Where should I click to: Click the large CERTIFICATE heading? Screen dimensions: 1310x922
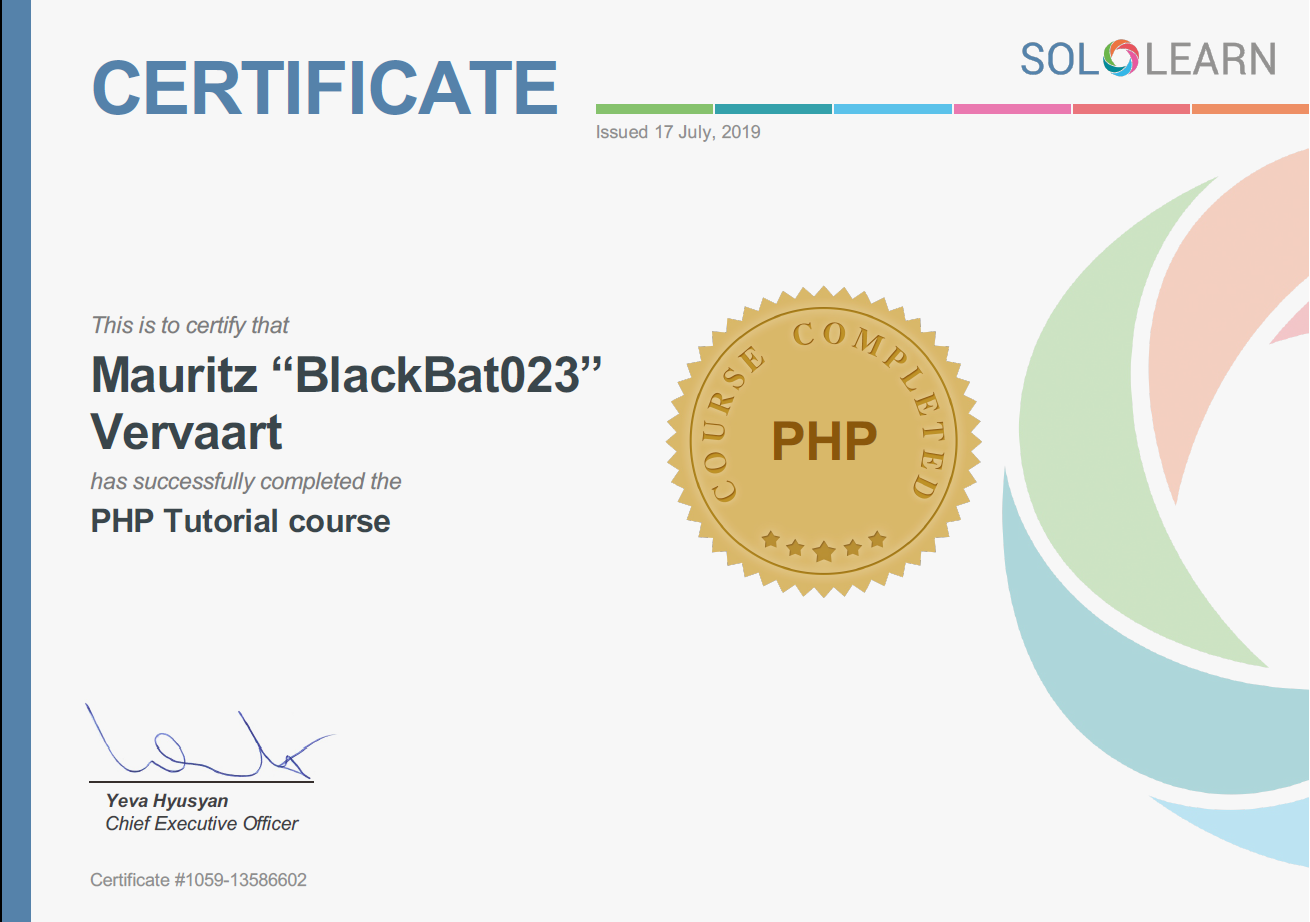(x=325, y=88)
